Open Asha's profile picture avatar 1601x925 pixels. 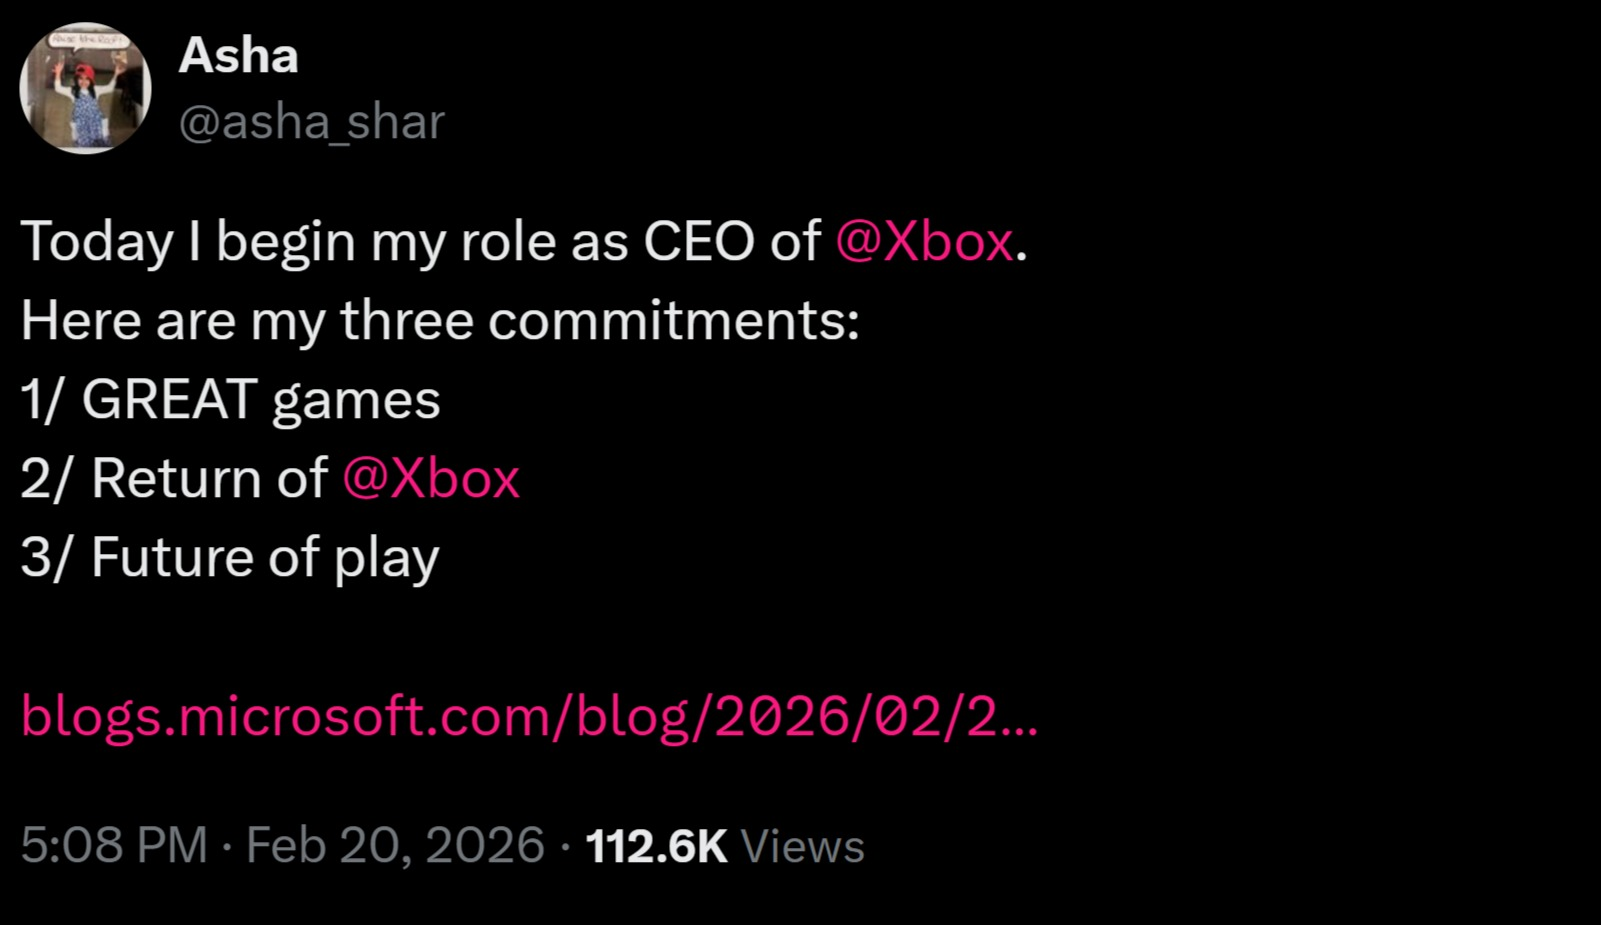point(85,88)
